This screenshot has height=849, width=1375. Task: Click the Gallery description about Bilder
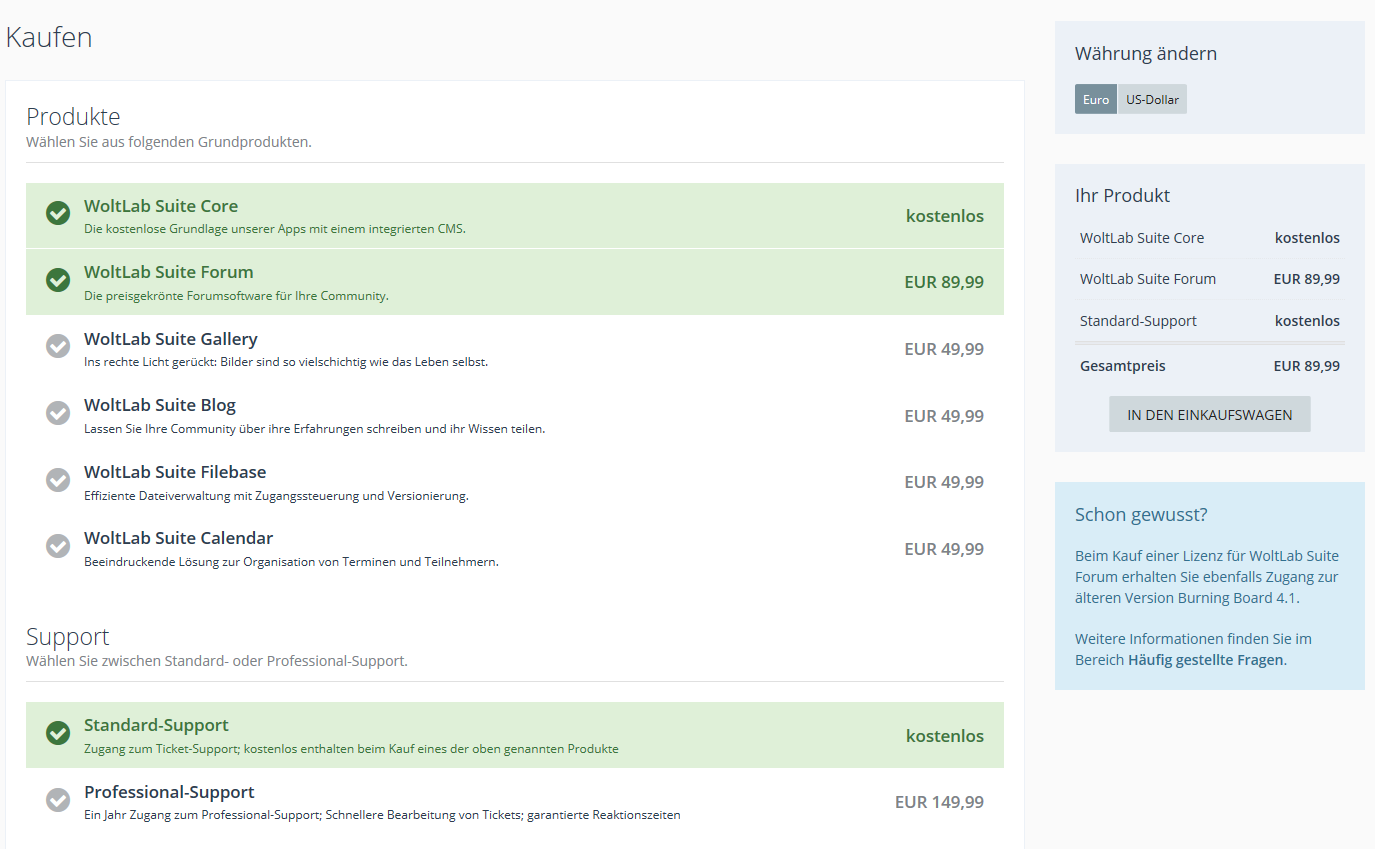[286, 362]
